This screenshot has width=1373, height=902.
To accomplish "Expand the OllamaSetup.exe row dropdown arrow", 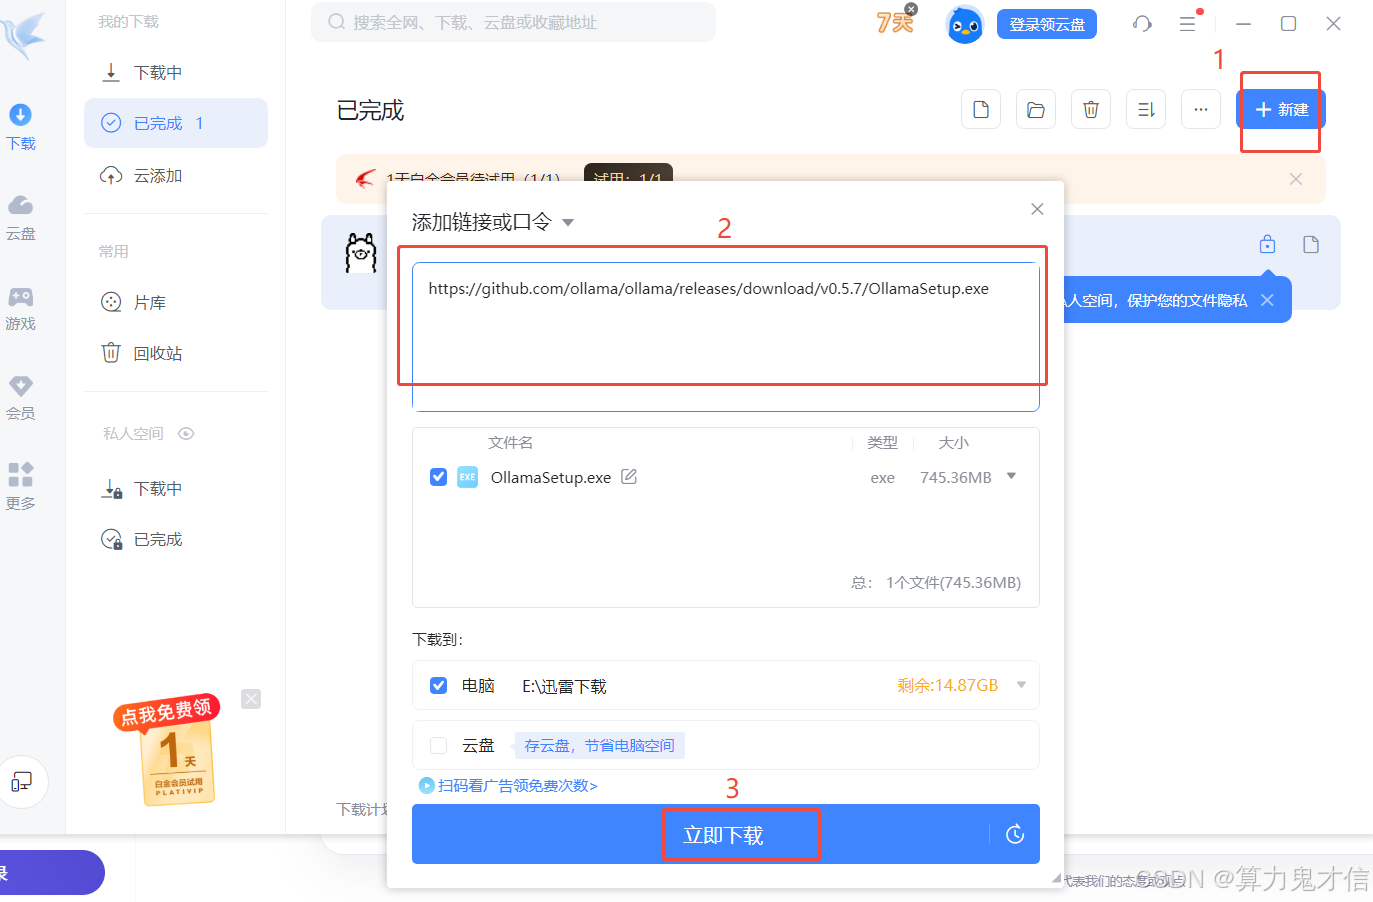I will click(1011, 476).
